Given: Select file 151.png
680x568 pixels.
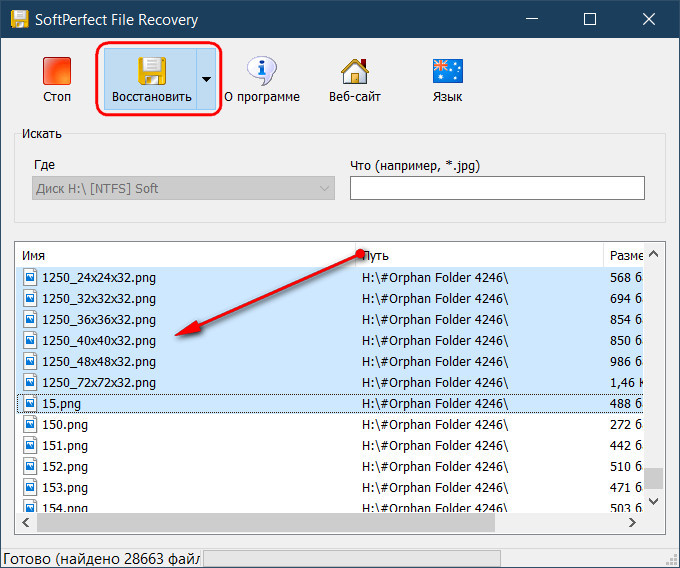Looking at the screenshot, I should pos(65,446).
